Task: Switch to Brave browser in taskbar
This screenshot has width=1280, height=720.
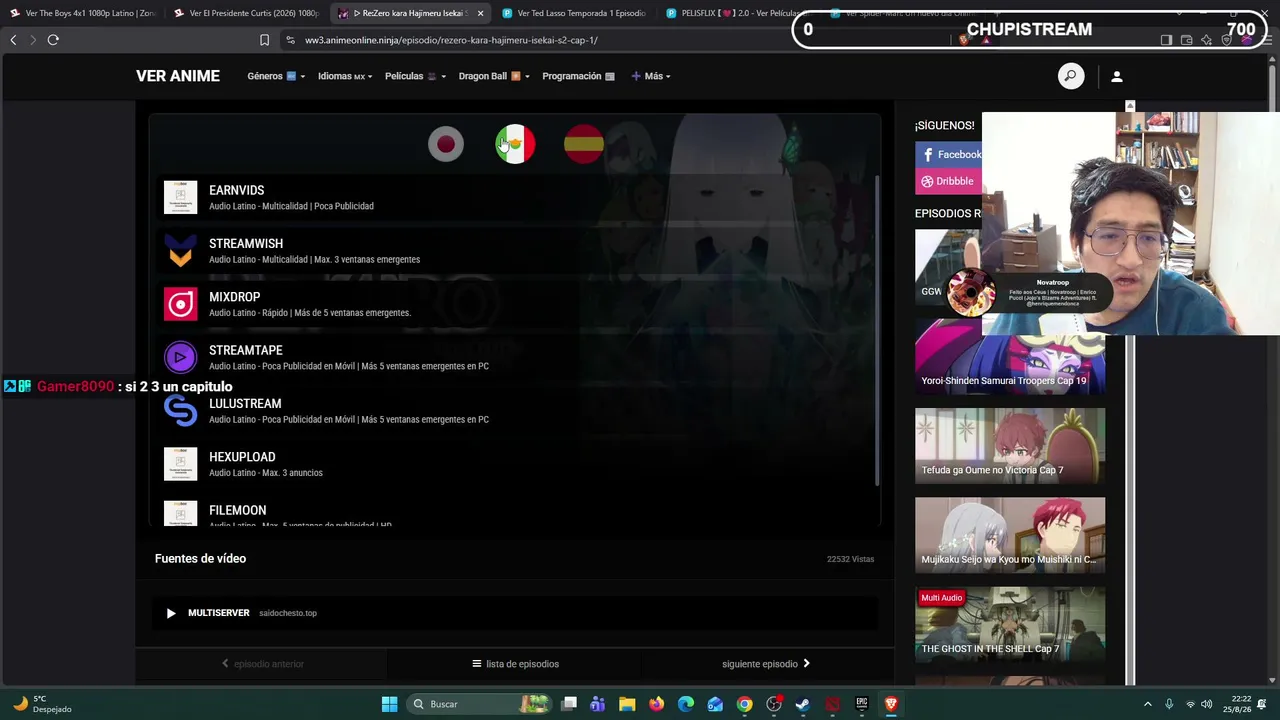Action: click(891, 704)
